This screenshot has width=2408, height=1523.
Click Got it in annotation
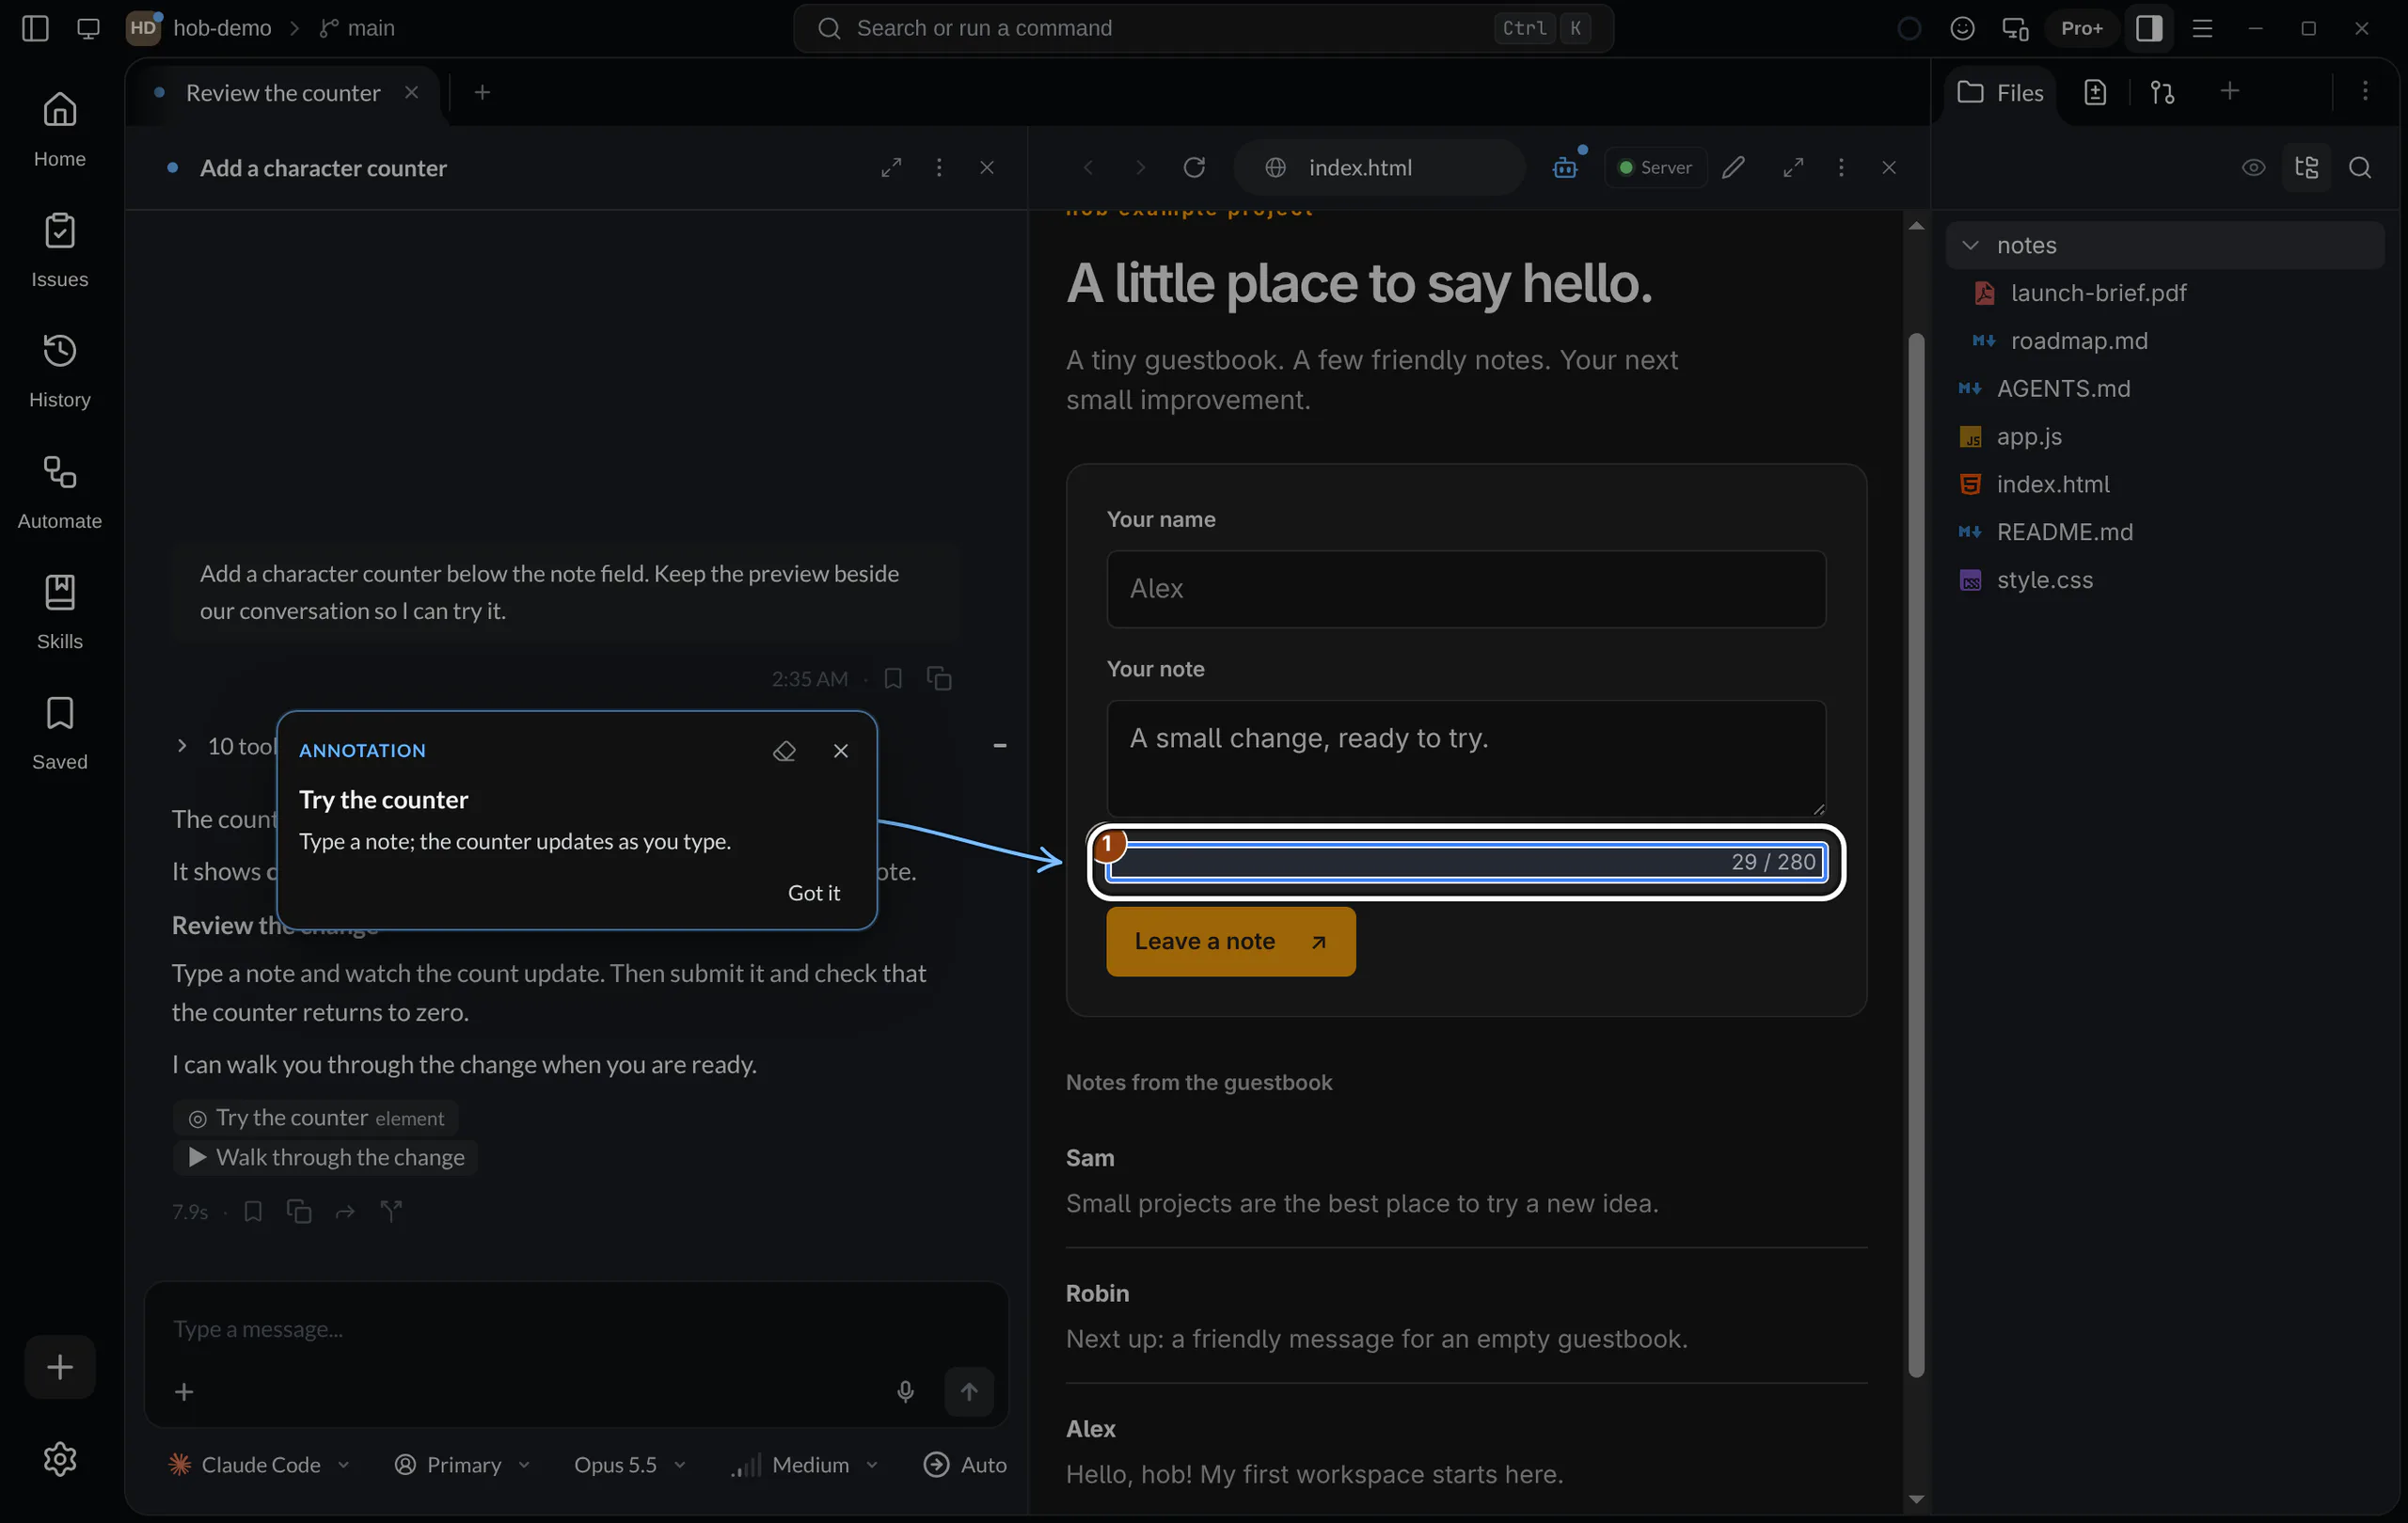click(x=814, y=893)
